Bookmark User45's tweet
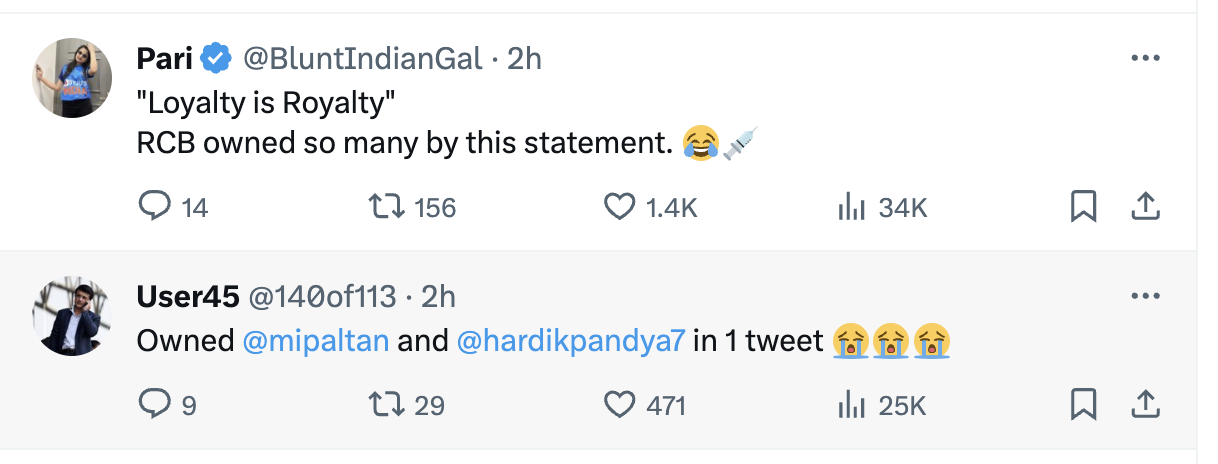 [x=1084, y=404]
